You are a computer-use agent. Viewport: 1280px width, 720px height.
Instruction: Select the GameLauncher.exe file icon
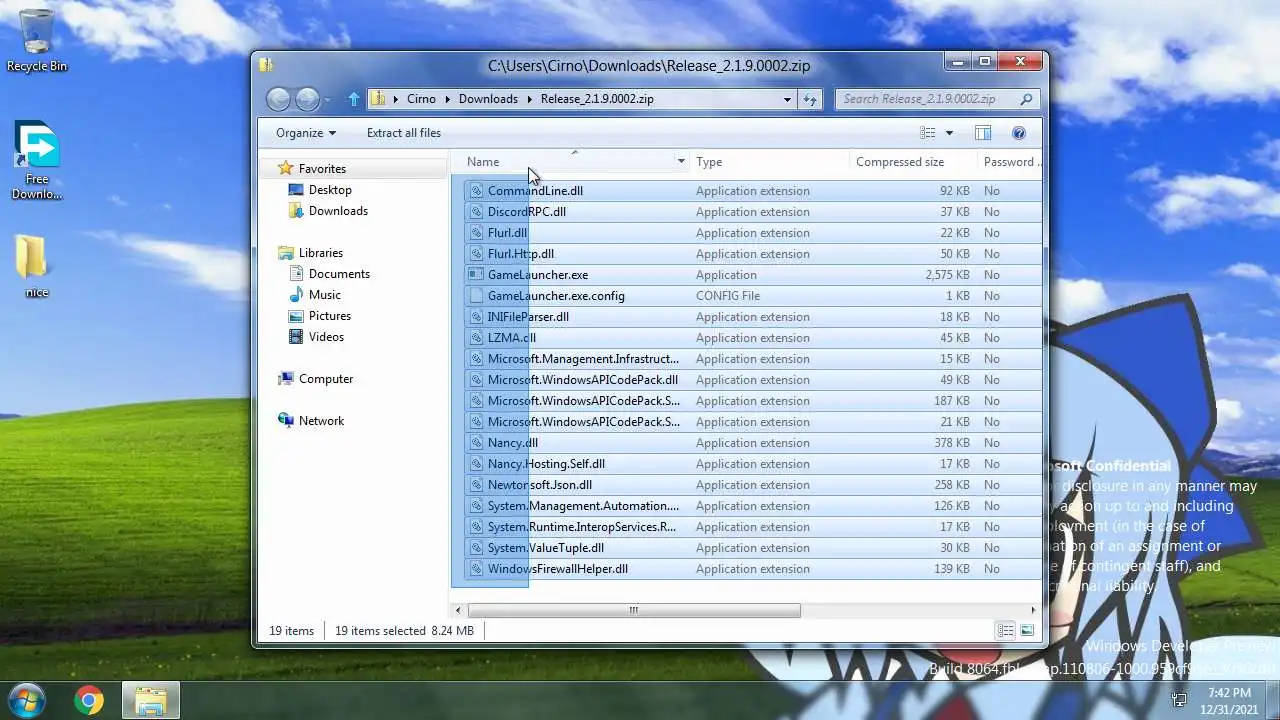point(477,275)
